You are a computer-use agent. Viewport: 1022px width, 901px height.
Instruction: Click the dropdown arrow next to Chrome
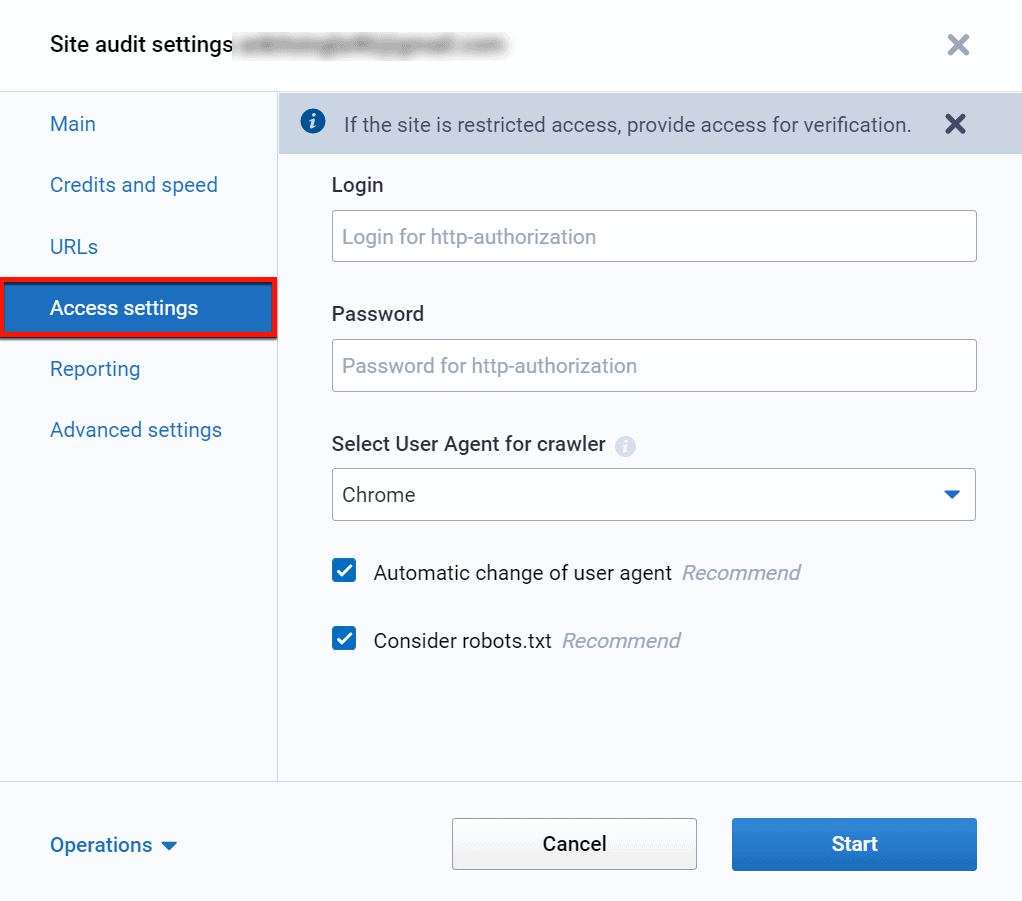point(953,494)
